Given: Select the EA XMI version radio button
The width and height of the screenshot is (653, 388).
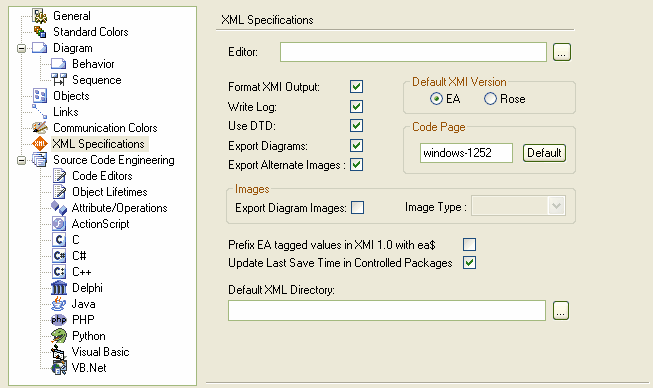Looking at the screenshot, I should (436, 99).
